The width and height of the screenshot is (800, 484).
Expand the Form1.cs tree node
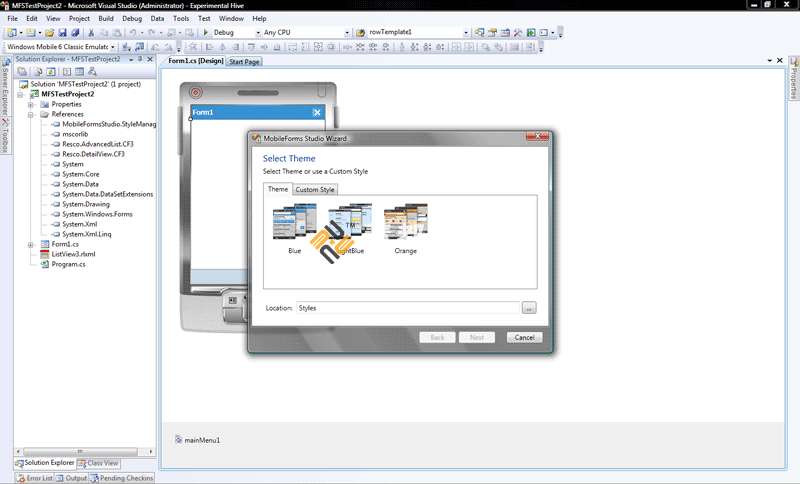[x=31, y=244]
